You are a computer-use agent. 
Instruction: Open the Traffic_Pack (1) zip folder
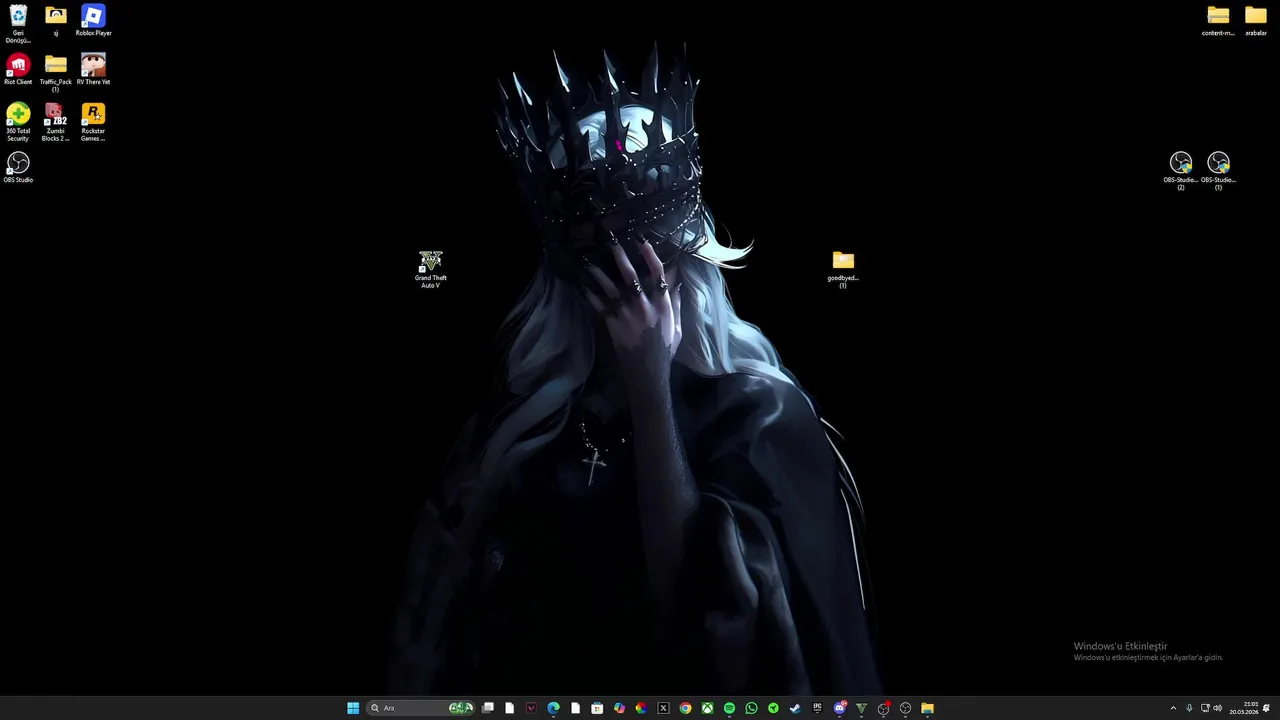(x=56, y=73)
